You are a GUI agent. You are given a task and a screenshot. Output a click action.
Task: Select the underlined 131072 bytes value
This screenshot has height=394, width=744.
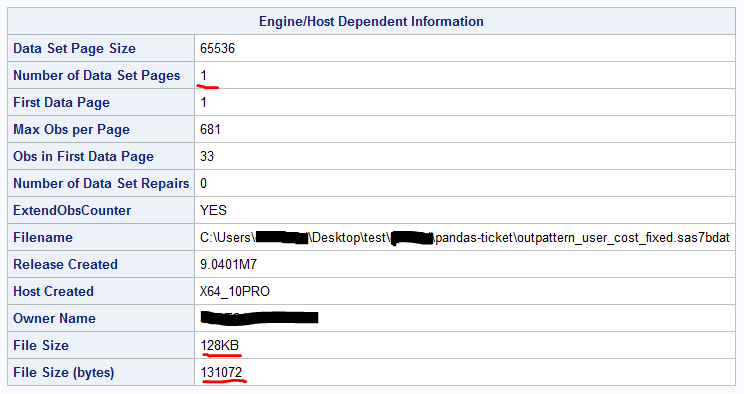click(222, 373)
